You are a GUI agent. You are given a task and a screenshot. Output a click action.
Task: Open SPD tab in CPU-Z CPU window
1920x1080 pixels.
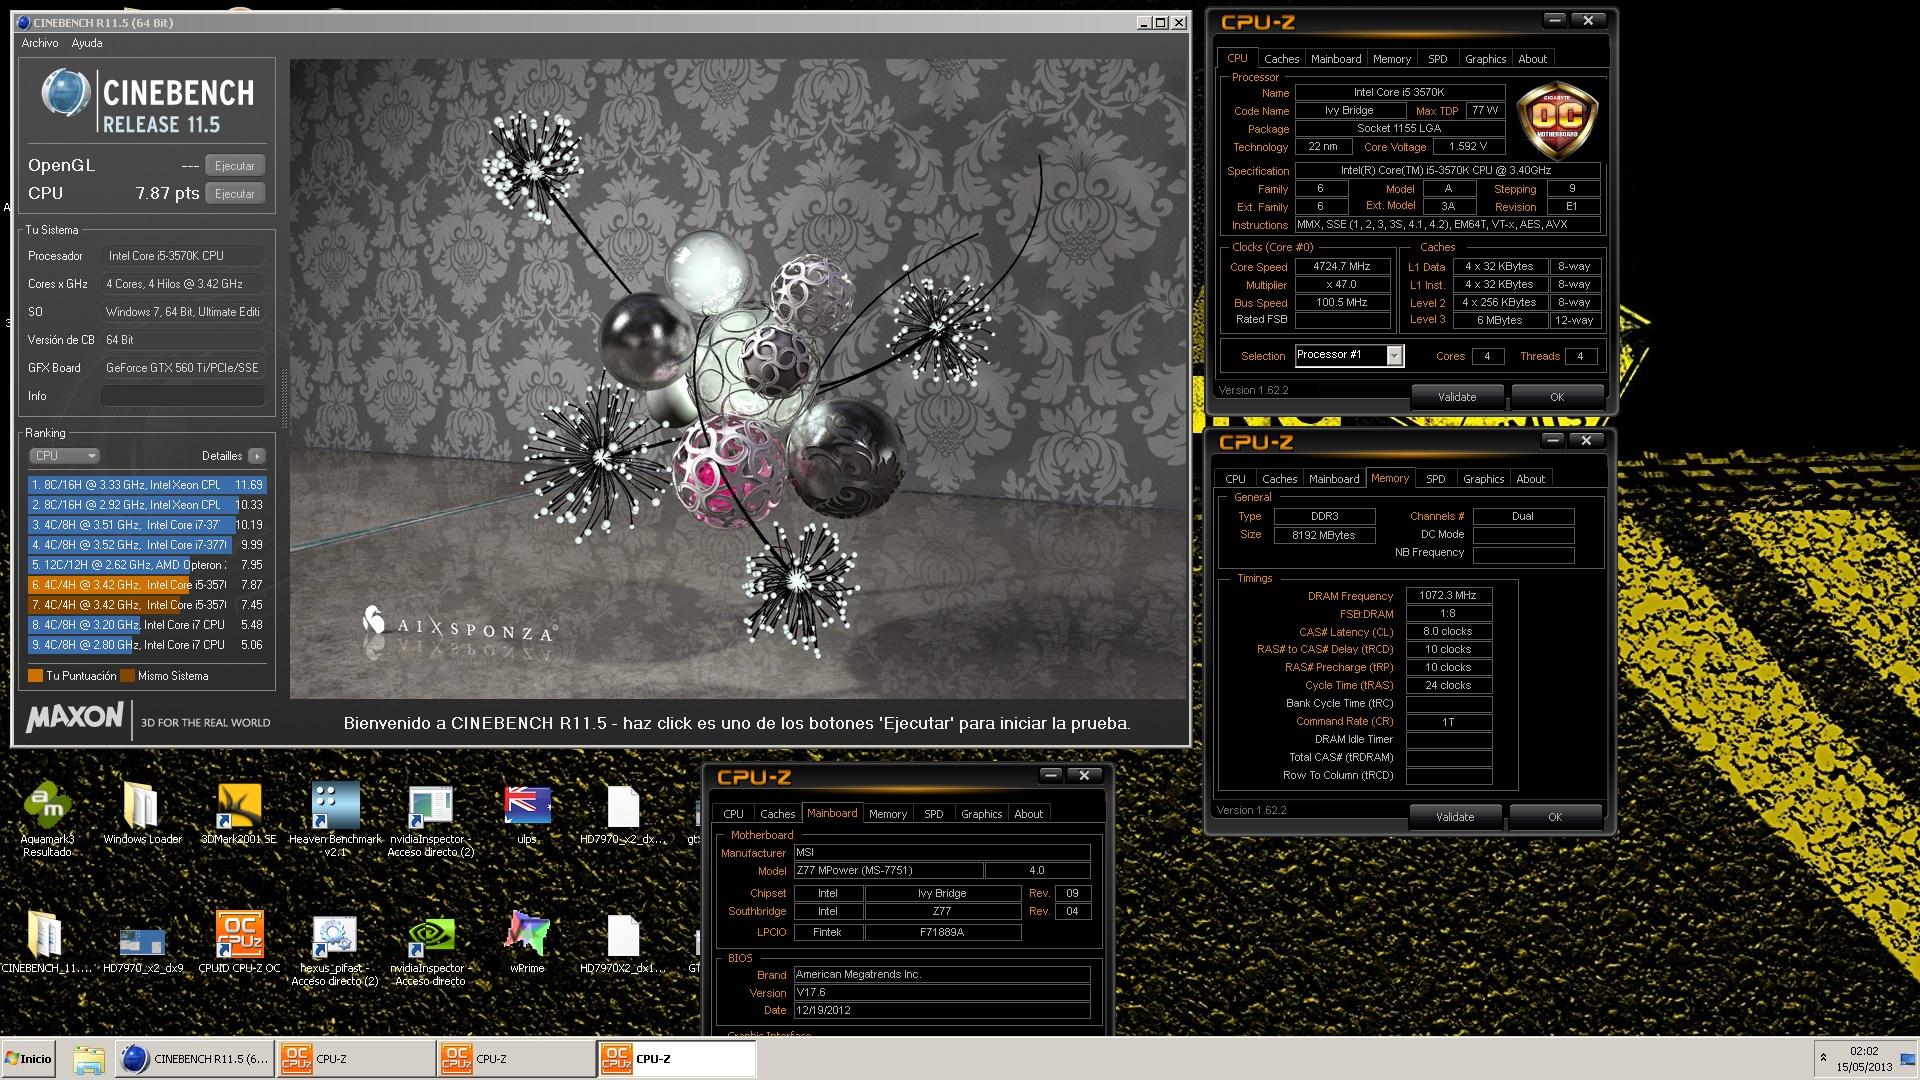click(x=1437, y=59)
